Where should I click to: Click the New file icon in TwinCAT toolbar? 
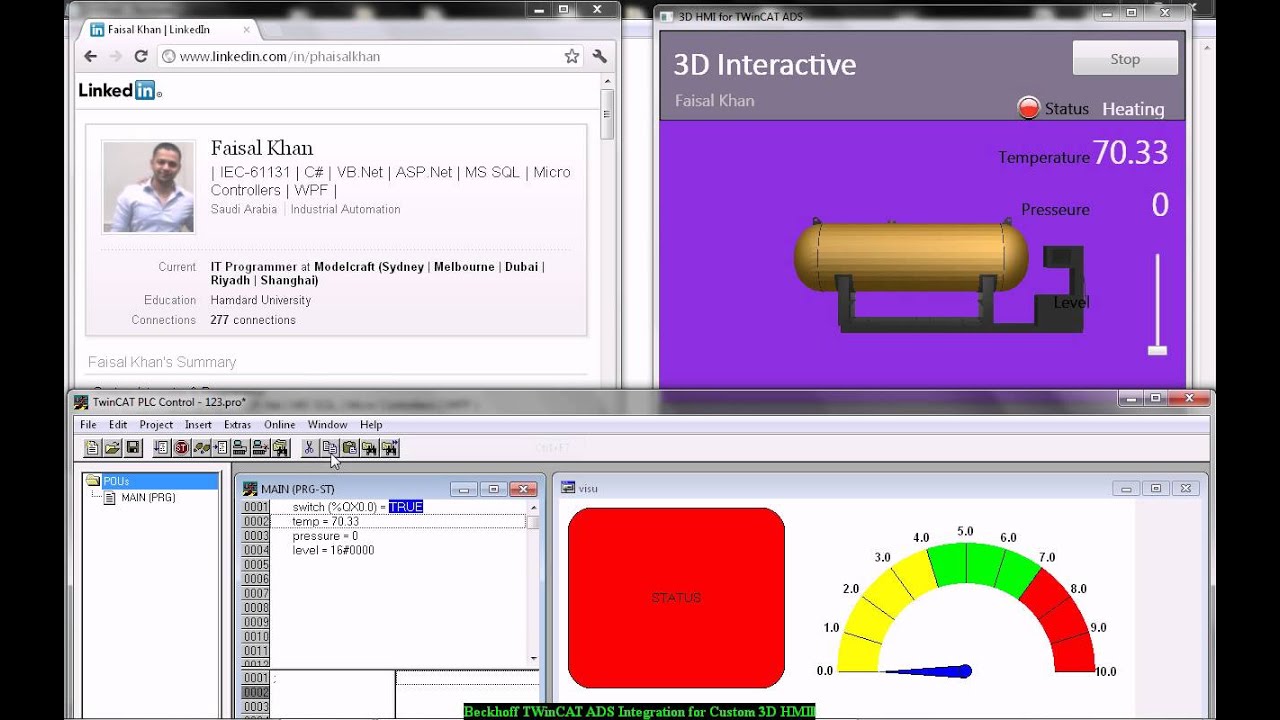click(93, 448)
